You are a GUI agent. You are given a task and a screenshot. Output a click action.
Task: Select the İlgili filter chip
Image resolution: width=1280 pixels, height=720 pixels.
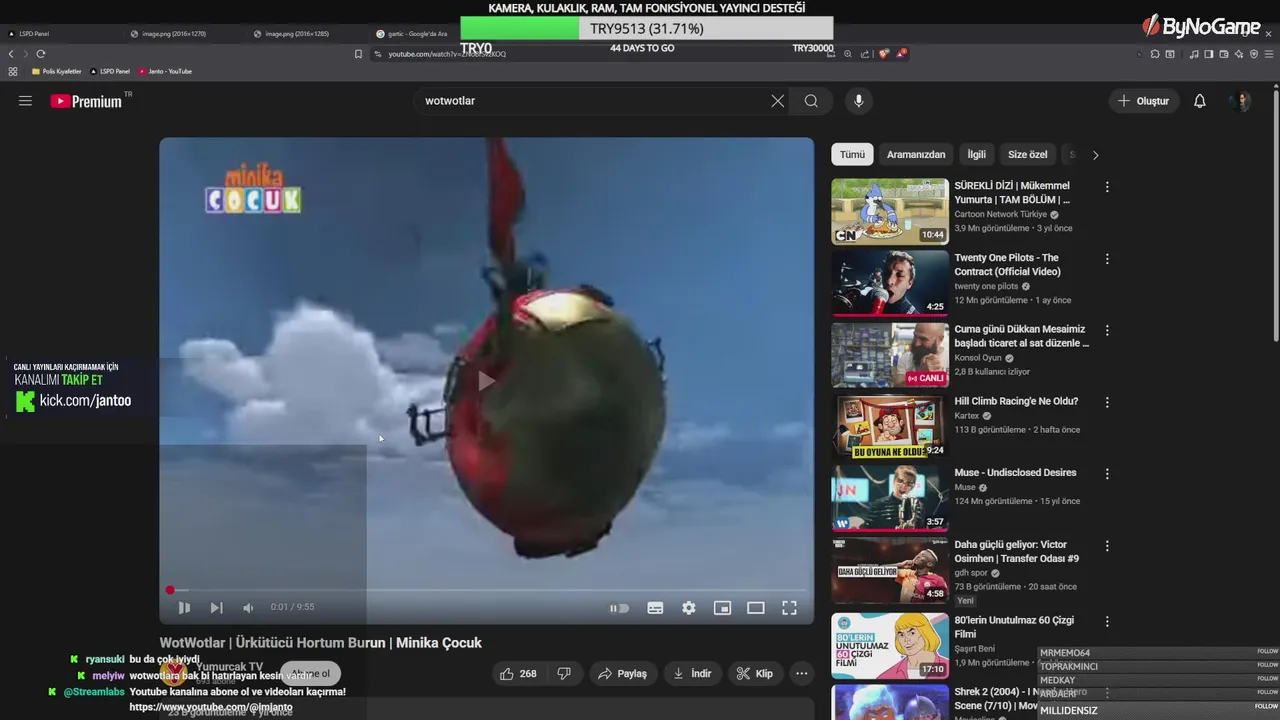[976, 155]
